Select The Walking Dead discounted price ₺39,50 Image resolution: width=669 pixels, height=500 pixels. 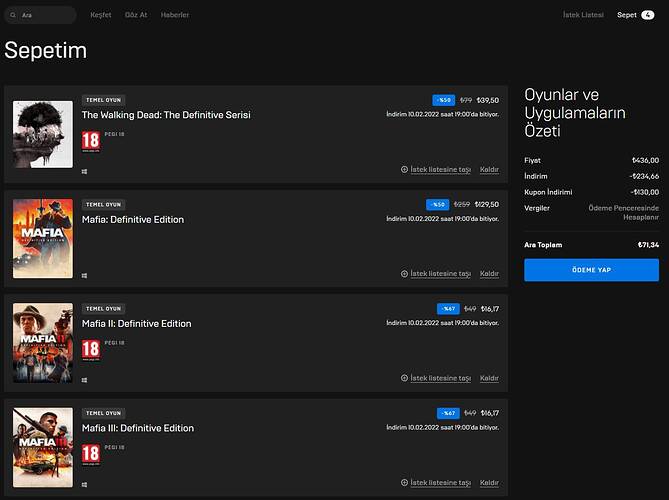pos(488,100)
